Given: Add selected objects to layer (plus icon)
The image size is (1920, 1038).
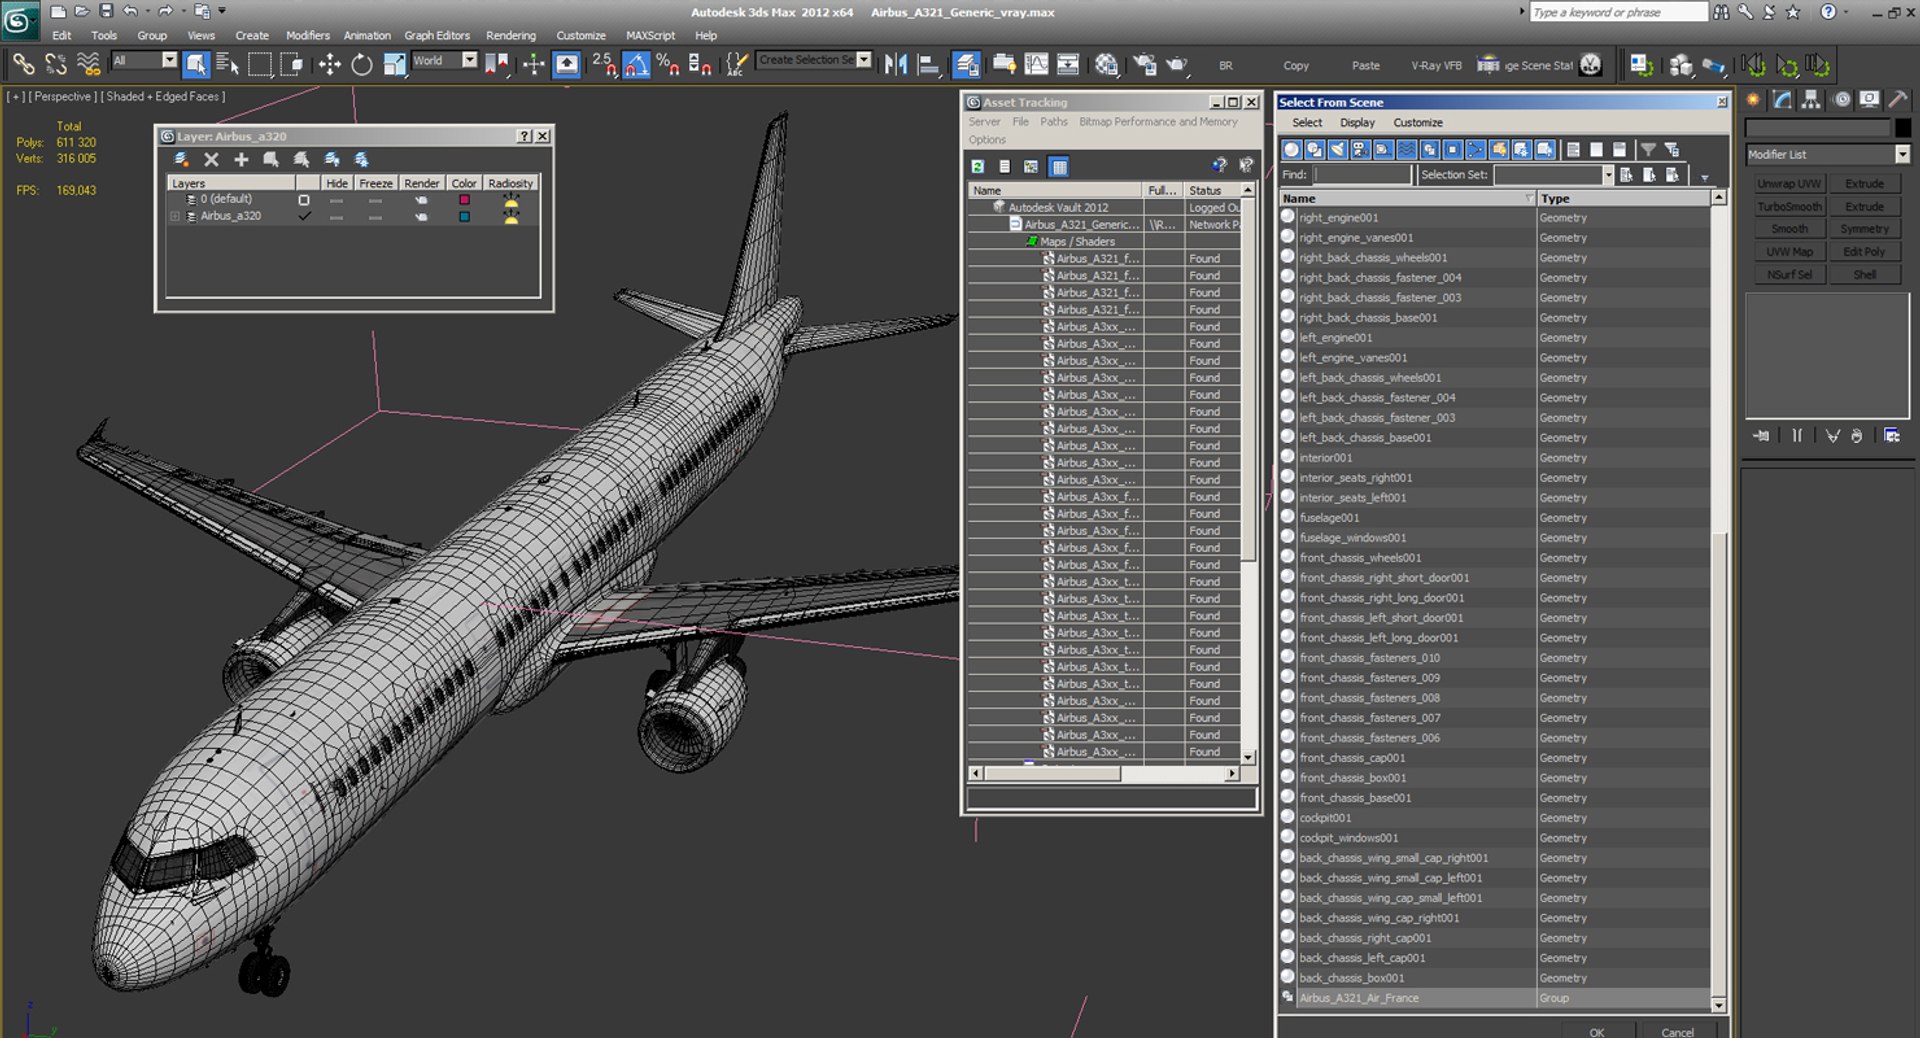Looking at the screenshot, I should (241, 159).
